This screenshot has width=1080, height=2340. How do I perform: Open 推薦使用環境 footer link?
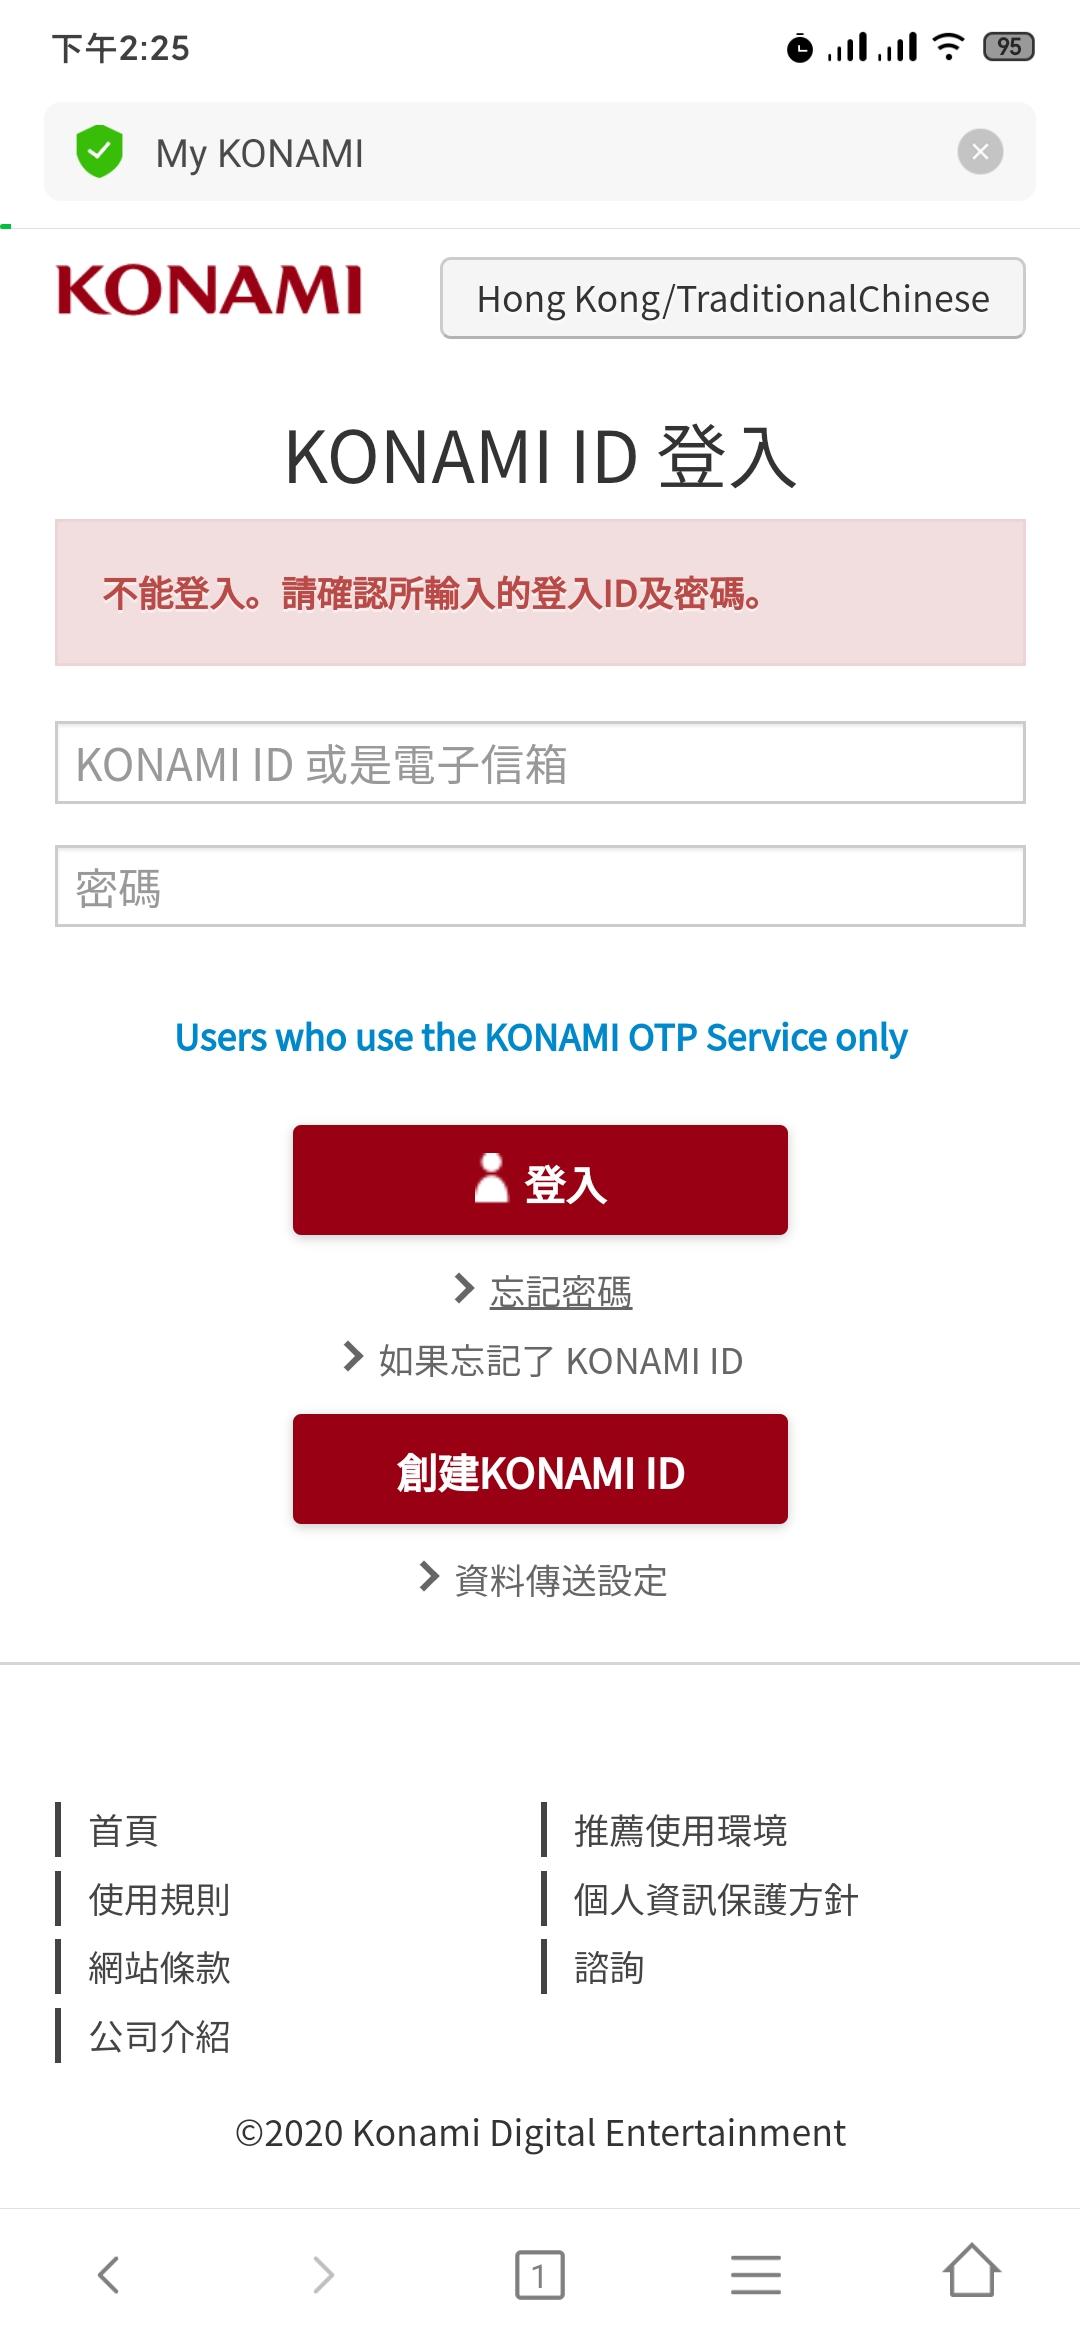click(681, 1831)
